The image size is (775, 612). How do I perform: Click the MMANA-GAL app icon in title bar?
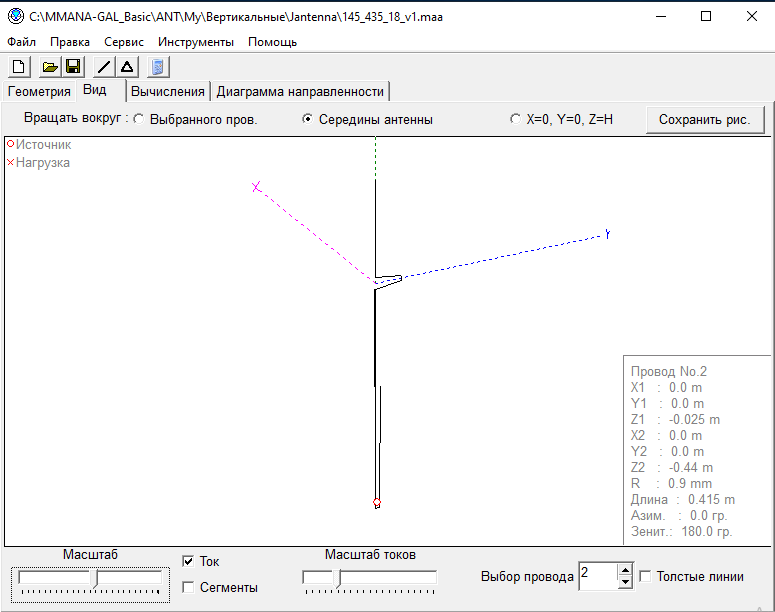pyautogui.click(x=16, y=16)
